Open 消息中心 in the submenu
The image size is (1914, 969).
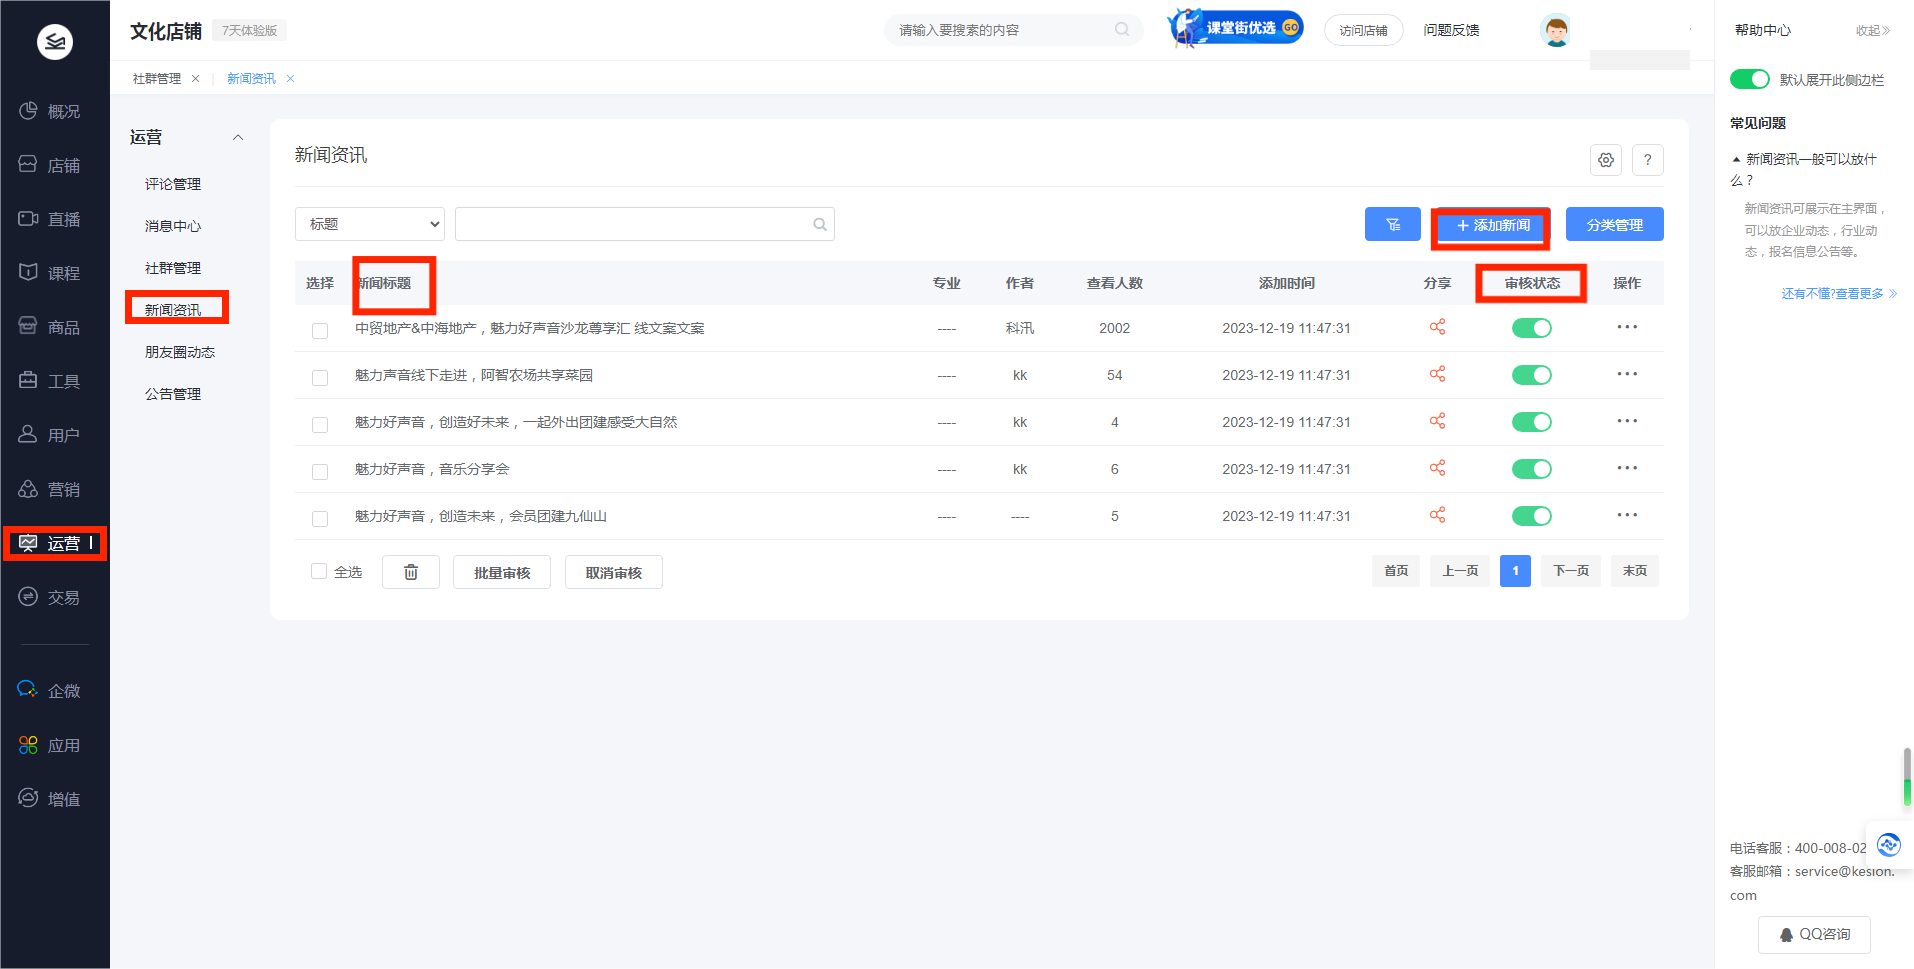pos(173,226)
